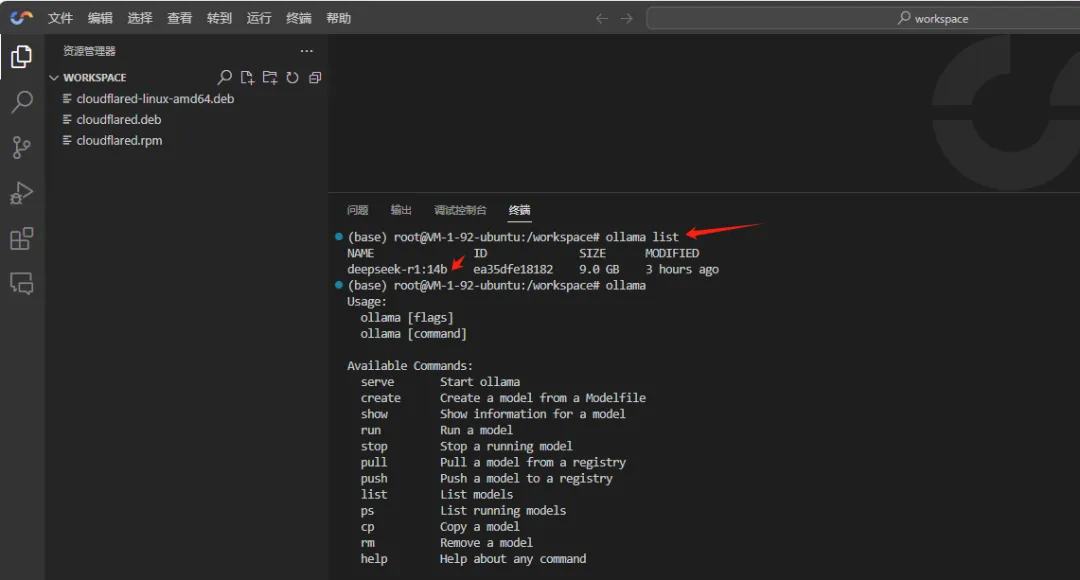
Task: Open the Source Control view
Action: [21, 147]
